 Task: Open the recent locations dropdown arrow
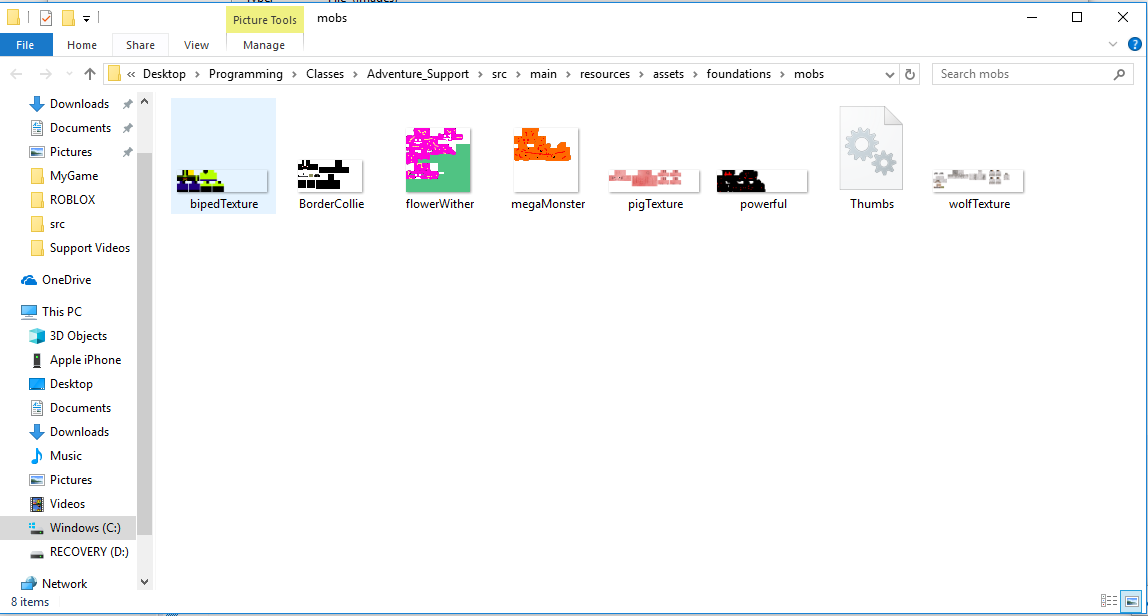70,74
